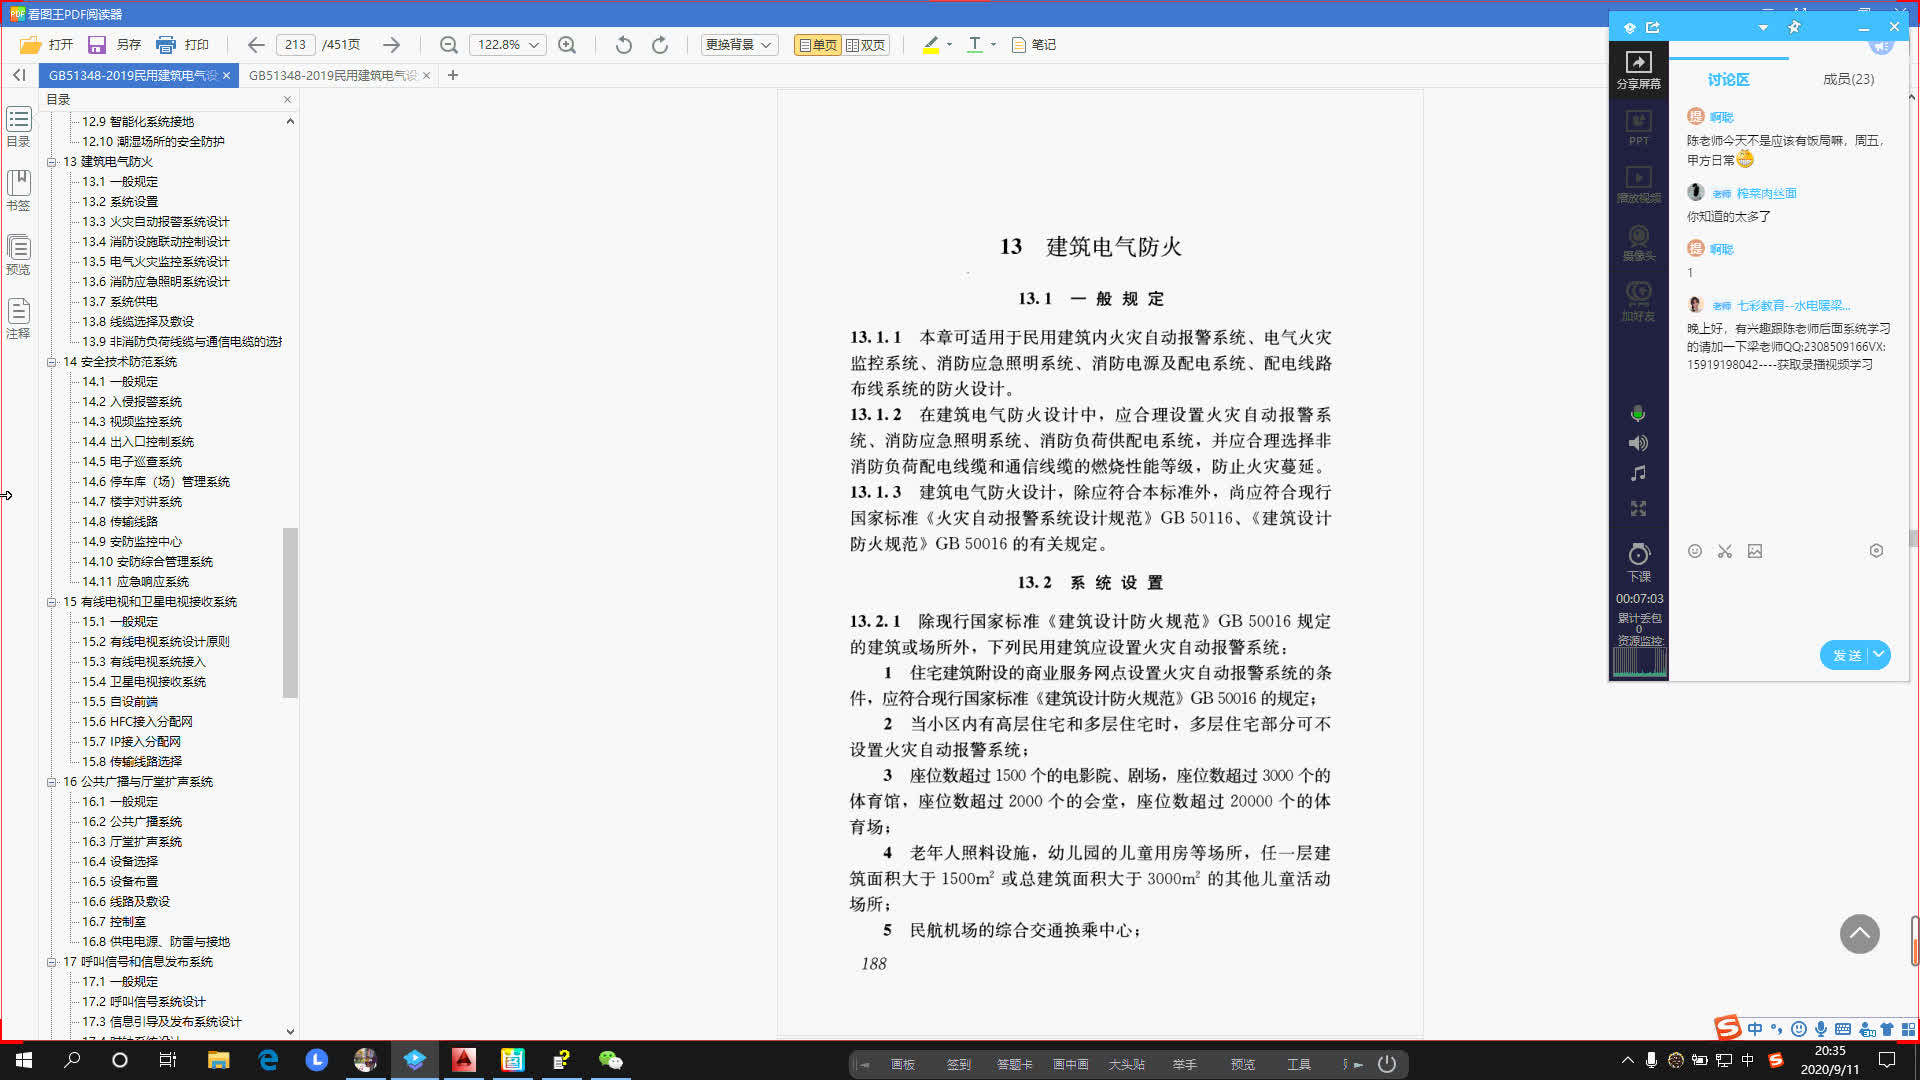Select the 讨论区 discussion tab
The height and width of the screenshot is (1080, 1920).
point(1728,79)
